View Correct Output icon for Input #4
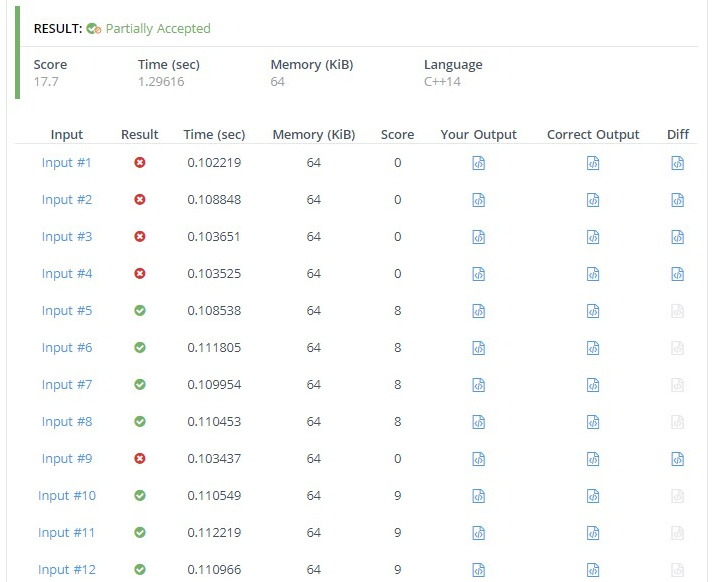Screen dimensions: 719x582 pyautogui.click(x=593, y=274)
